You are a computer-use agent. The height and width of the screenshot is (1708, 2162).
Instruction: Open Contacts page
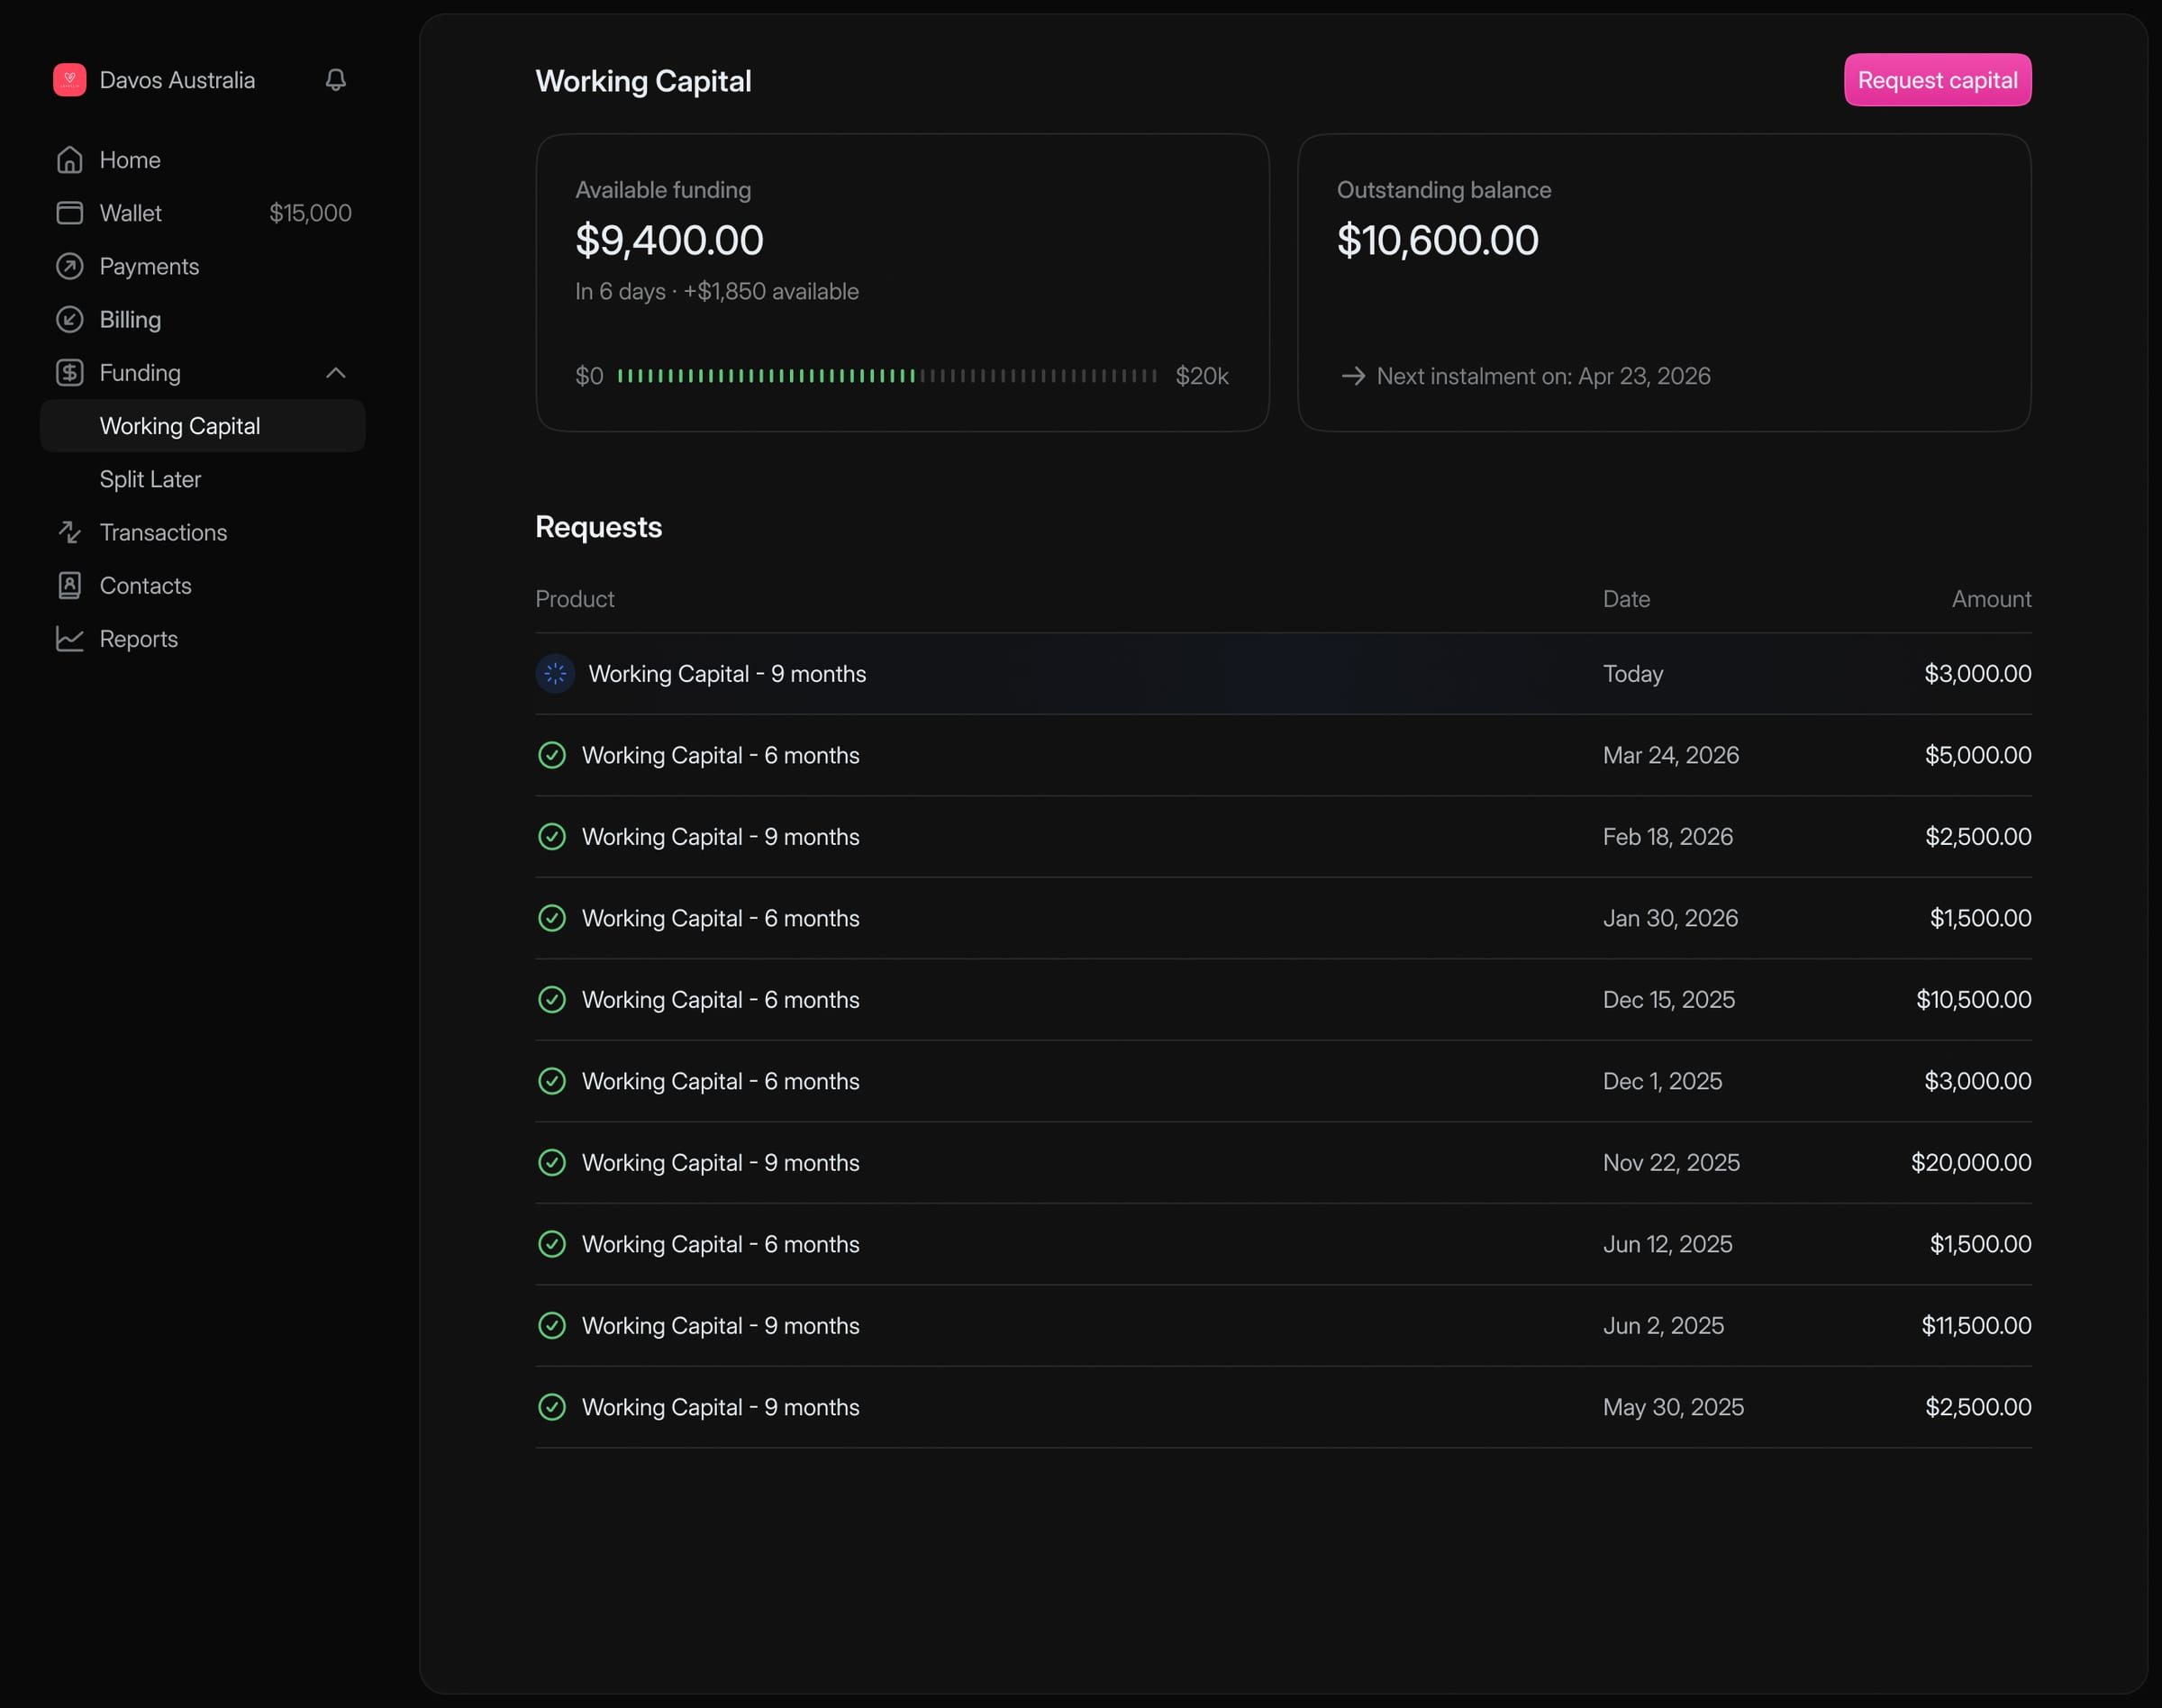[203, 586]
